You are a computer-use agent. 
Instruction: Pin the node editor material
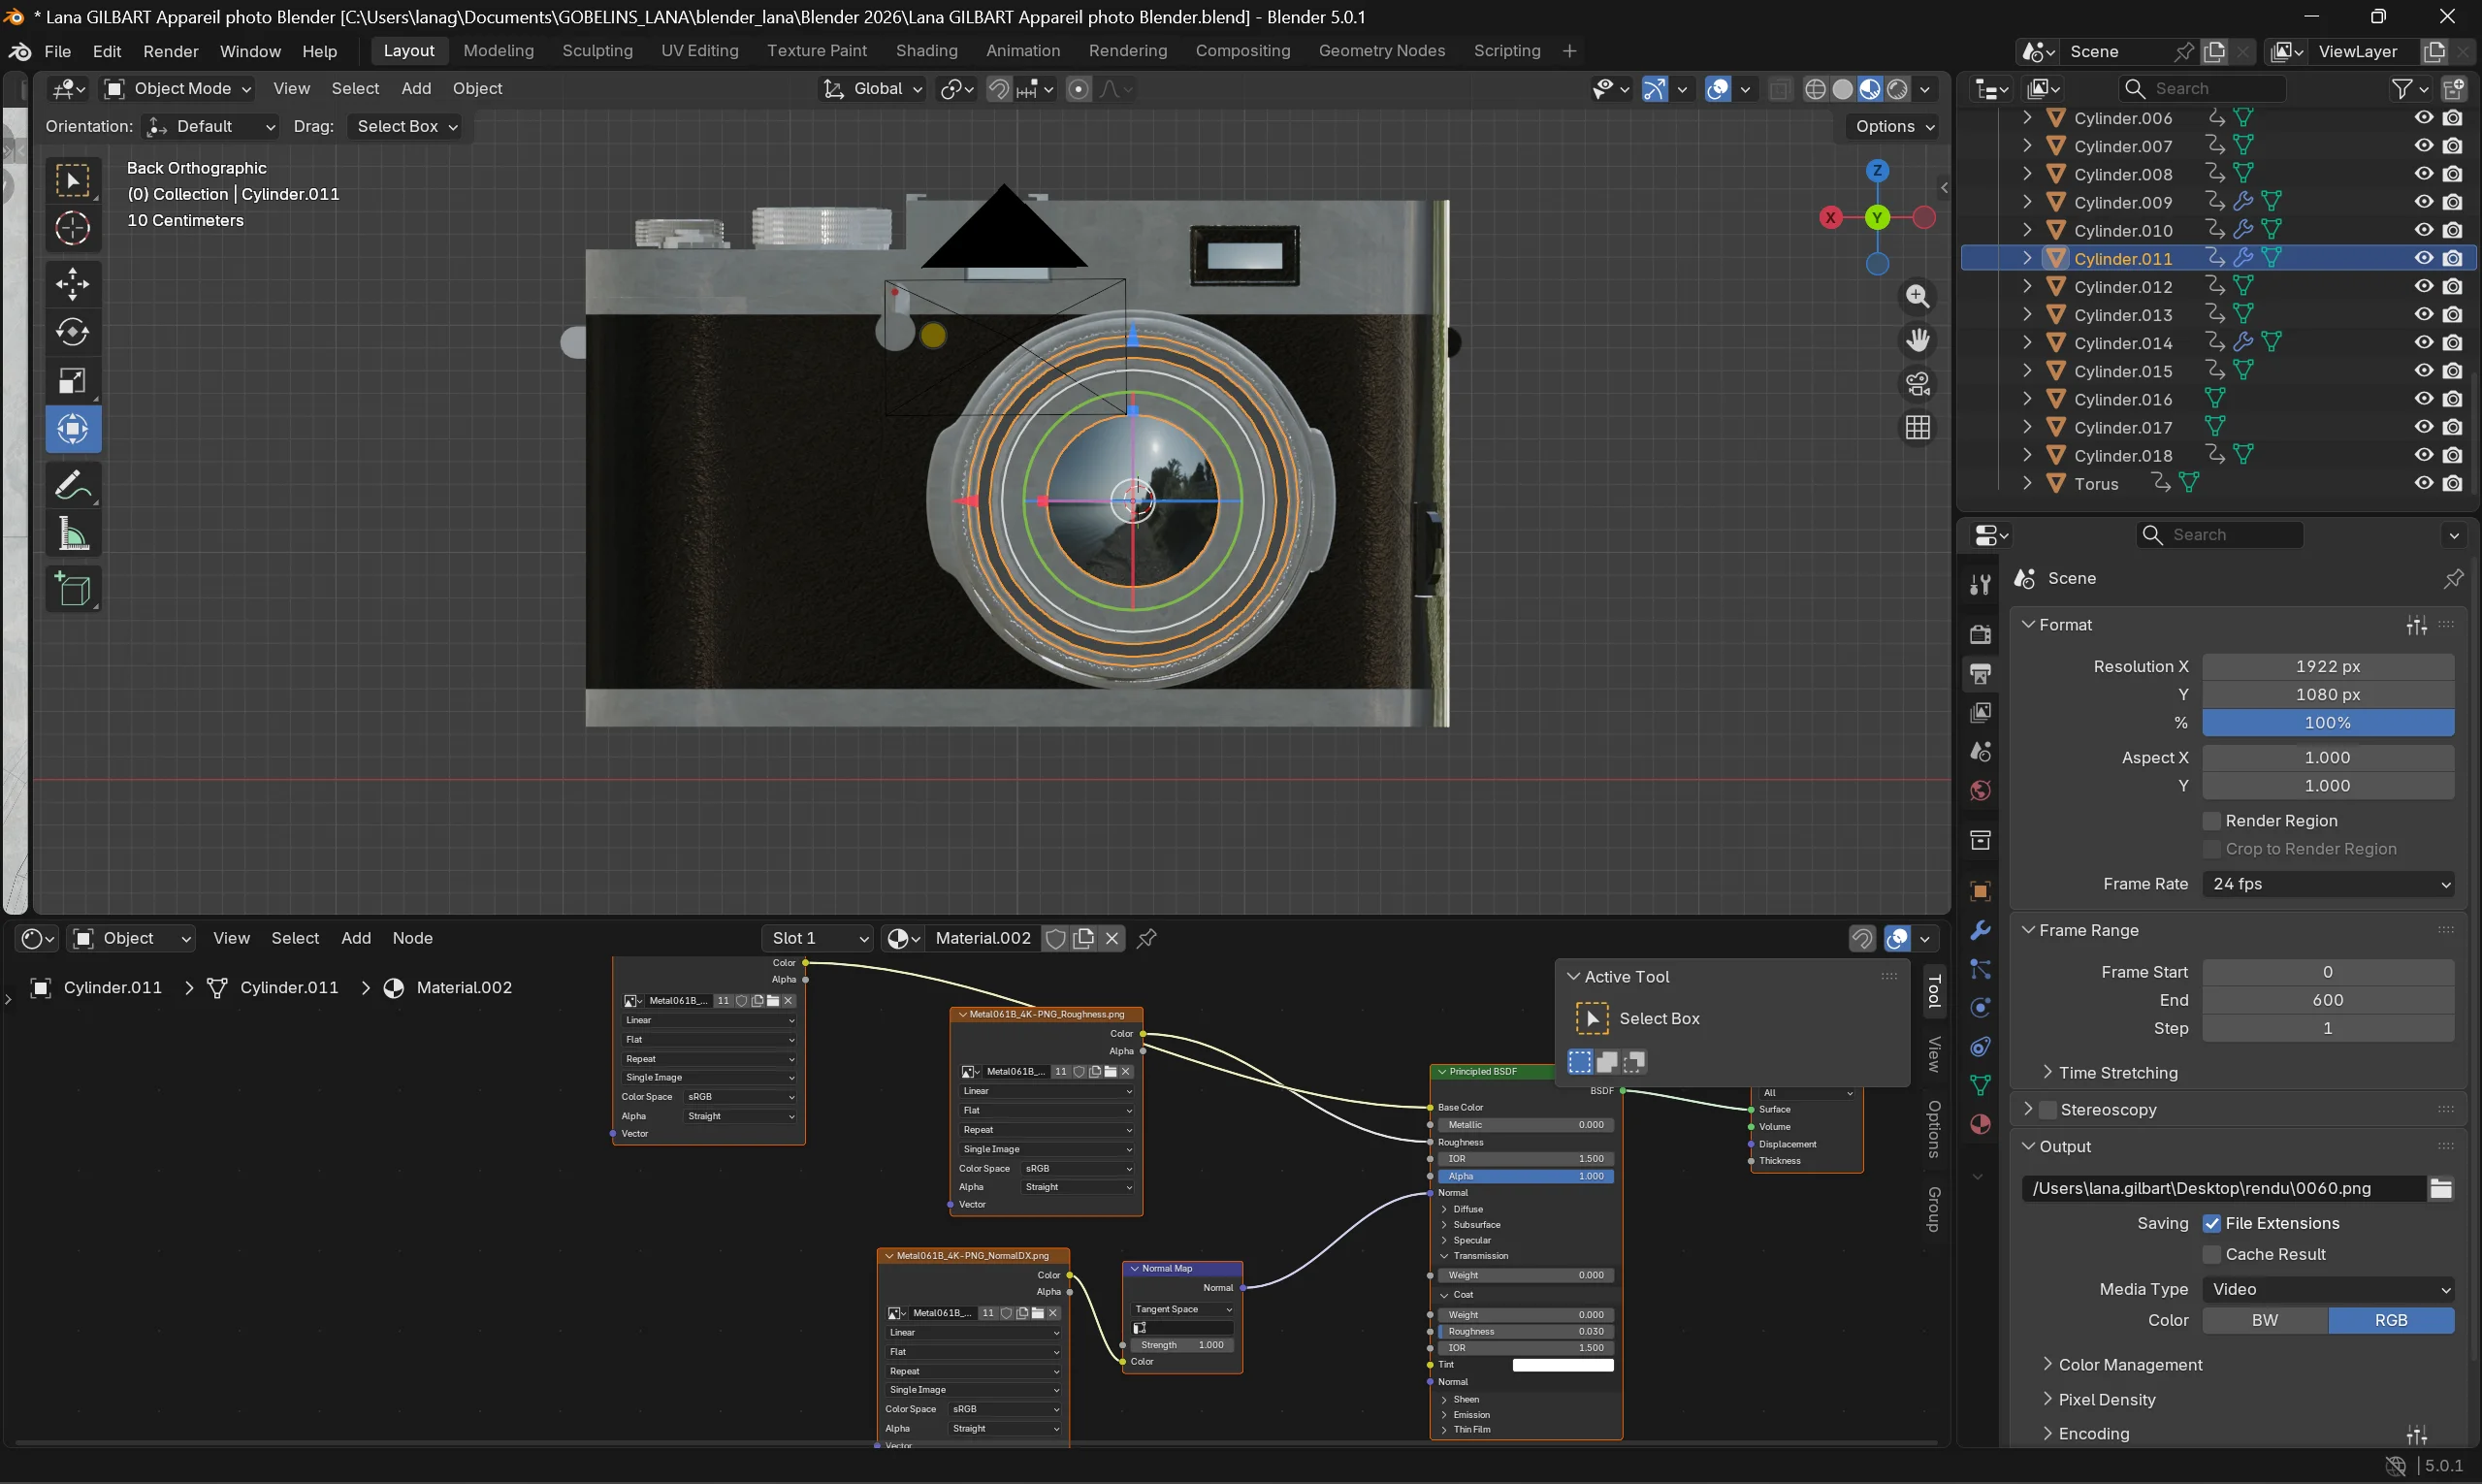click(1147, 938)
